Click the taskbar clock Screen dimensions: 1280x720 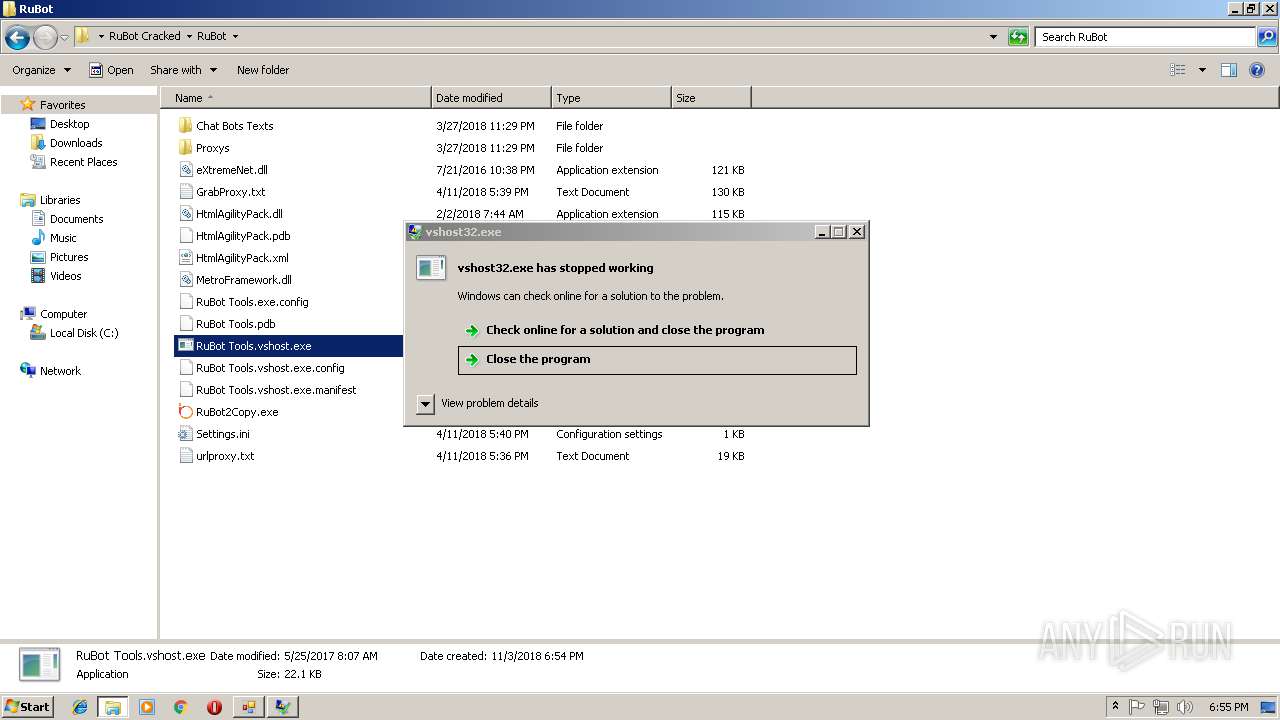tap(1228, 707)
